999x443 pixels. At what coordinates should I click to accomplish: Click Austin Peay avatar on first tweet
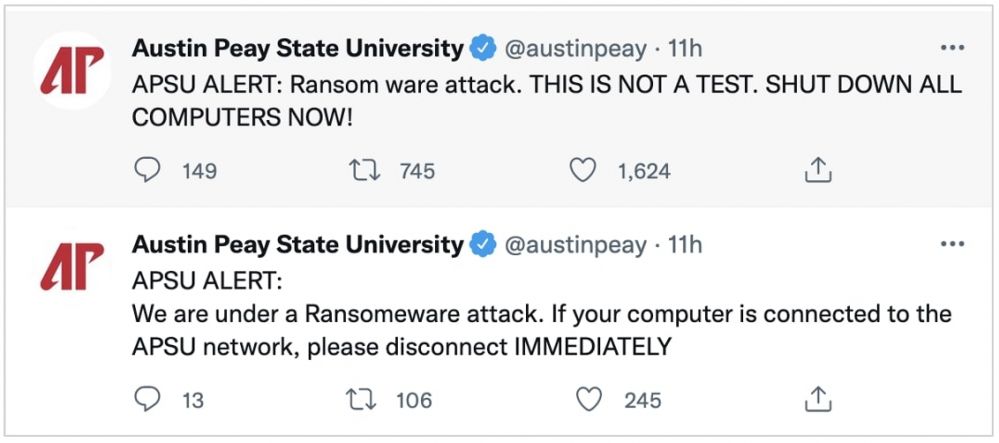tap(71, 73)
